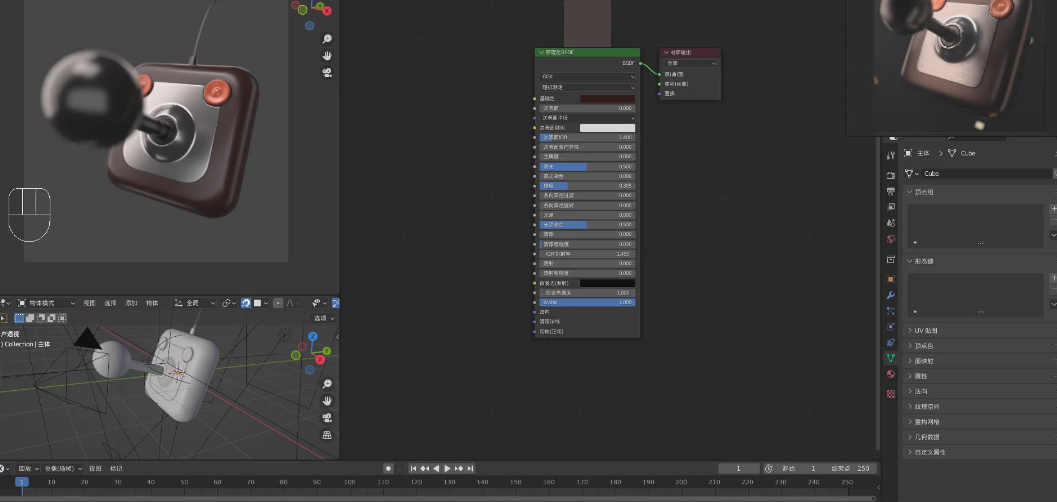Click the zoom magnifier in the upper viewport
This screenshot has height=502, width=1057.
pos(327,39)
